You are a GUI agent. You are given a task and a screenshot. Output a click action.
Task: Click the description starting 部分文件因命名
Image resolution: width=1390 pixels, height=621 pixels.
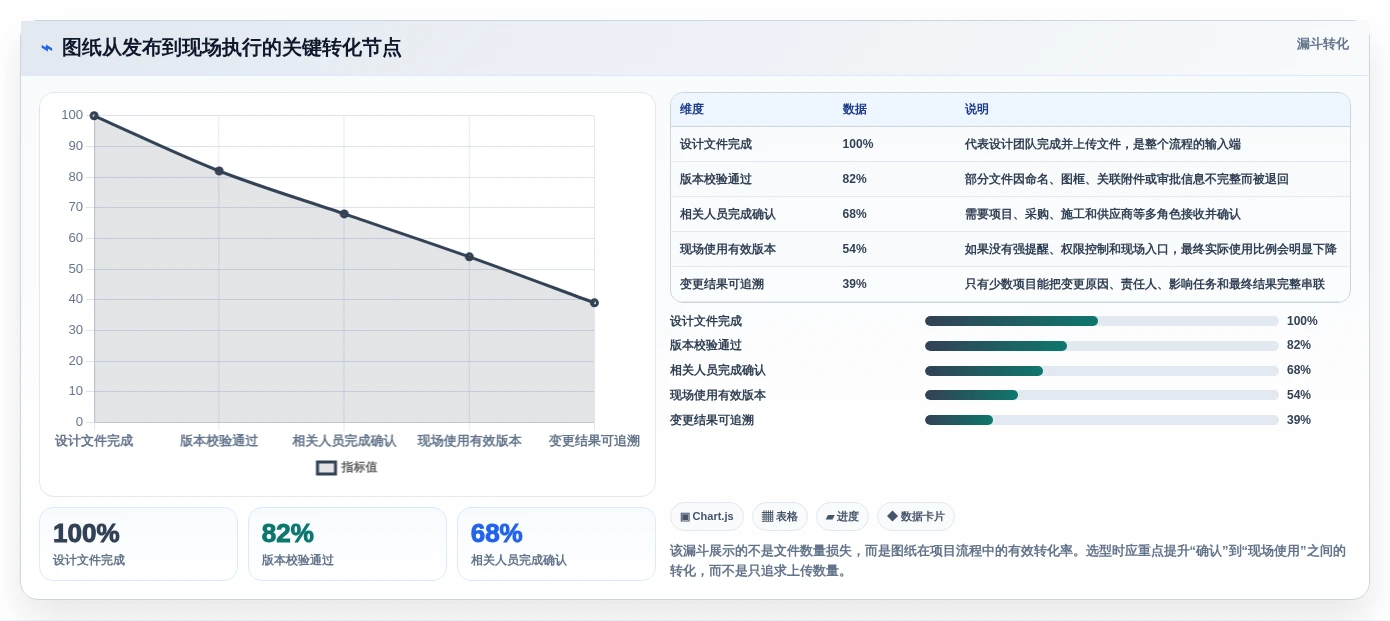[1127, 179]
